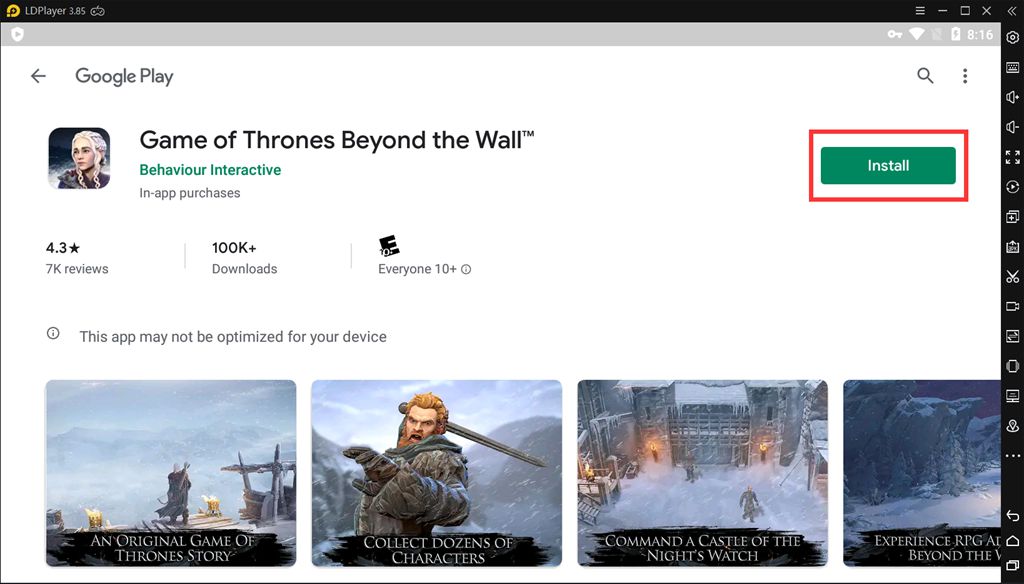
Task: Click the 100K+ Downloads text
Action: (244, 258)
